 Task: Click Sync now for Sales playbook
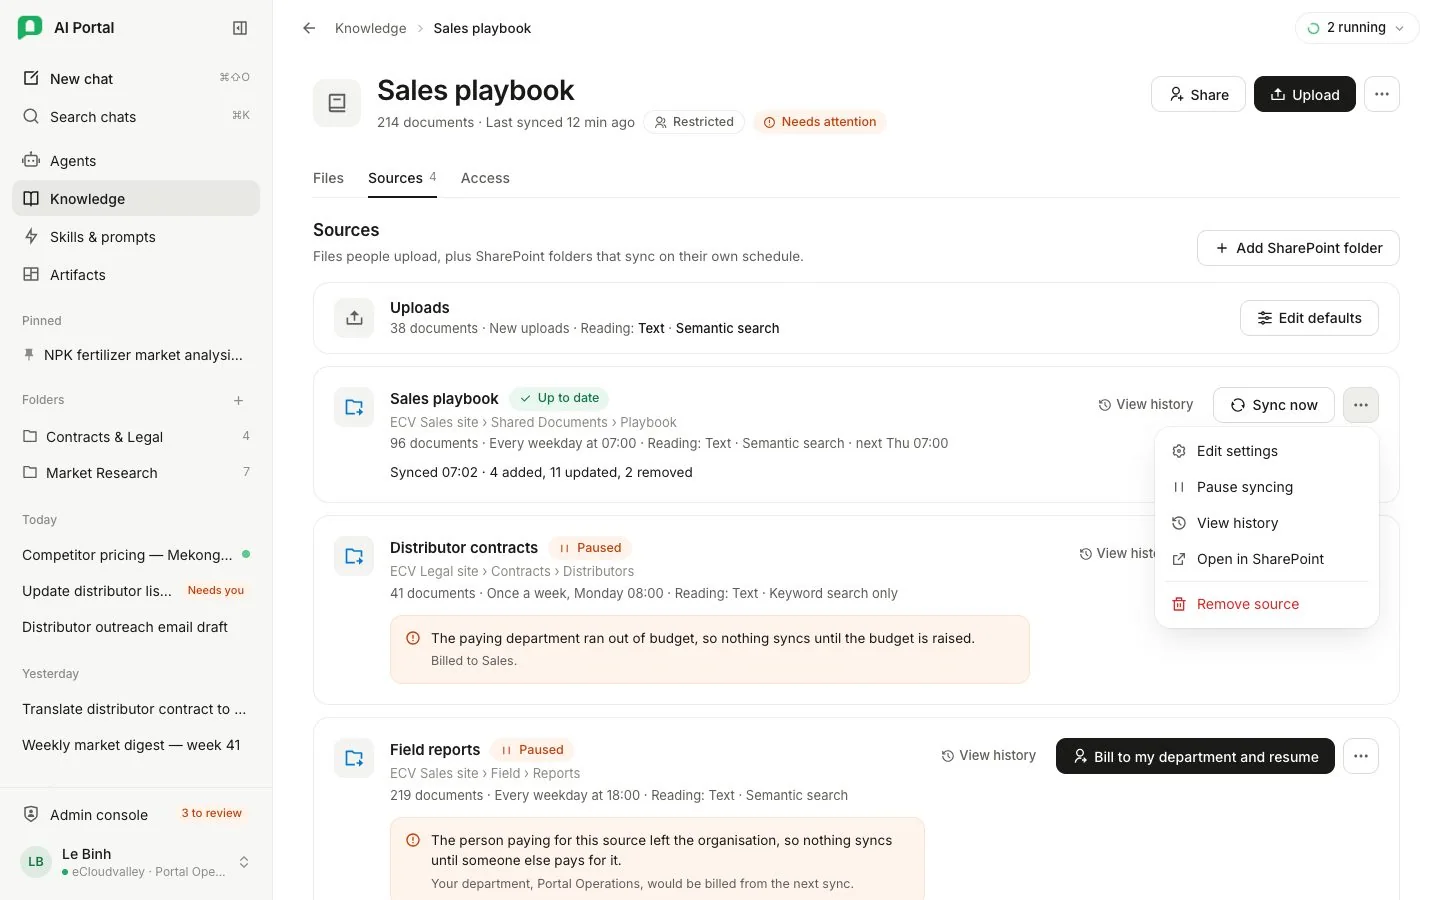(x=1274, y=405)
